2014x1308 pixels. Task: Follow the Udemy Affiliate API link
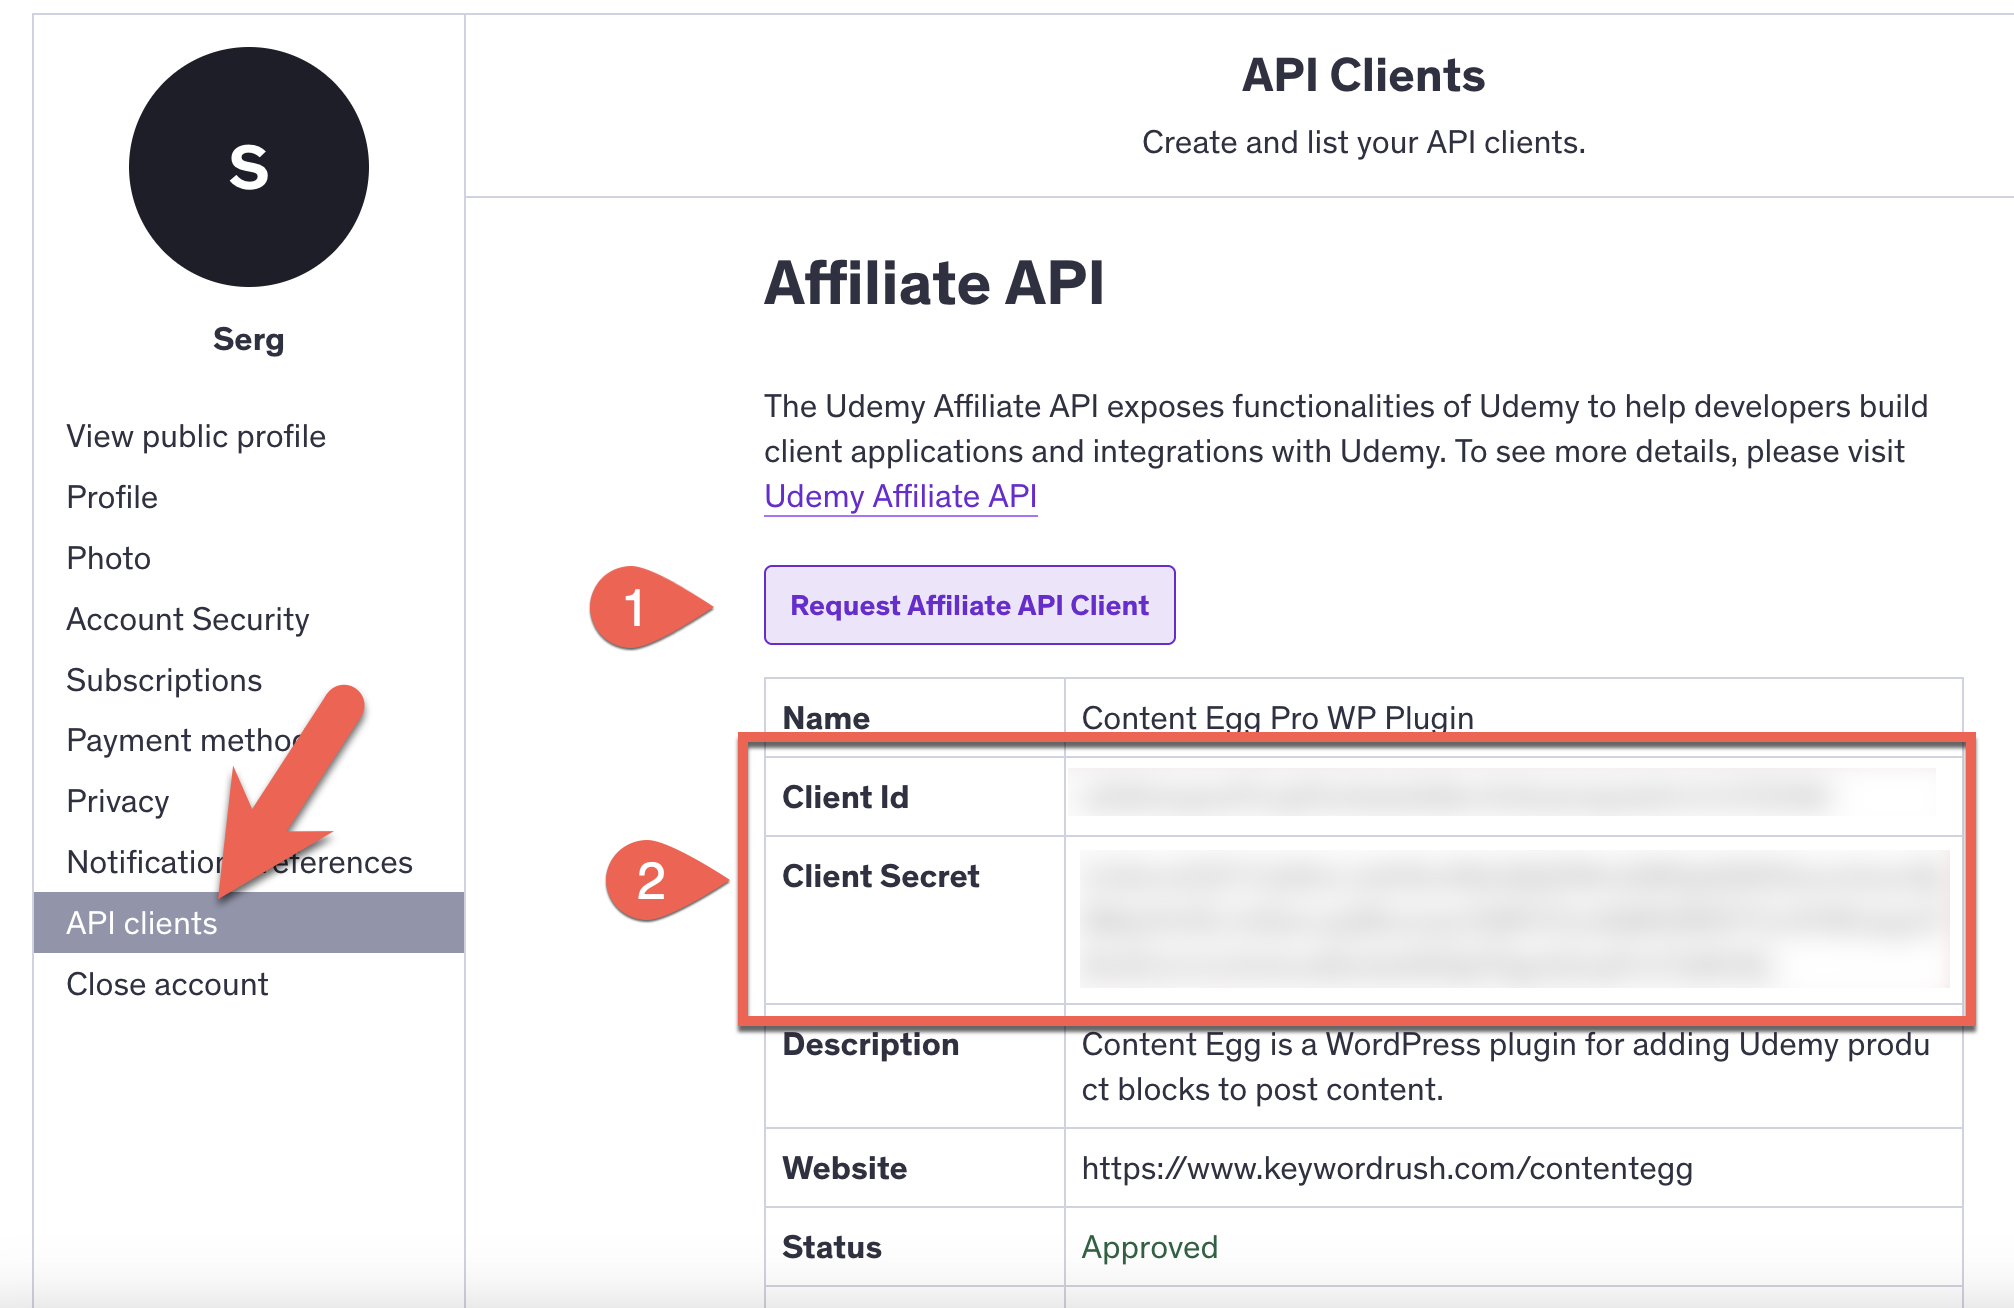tap(900, 497)
